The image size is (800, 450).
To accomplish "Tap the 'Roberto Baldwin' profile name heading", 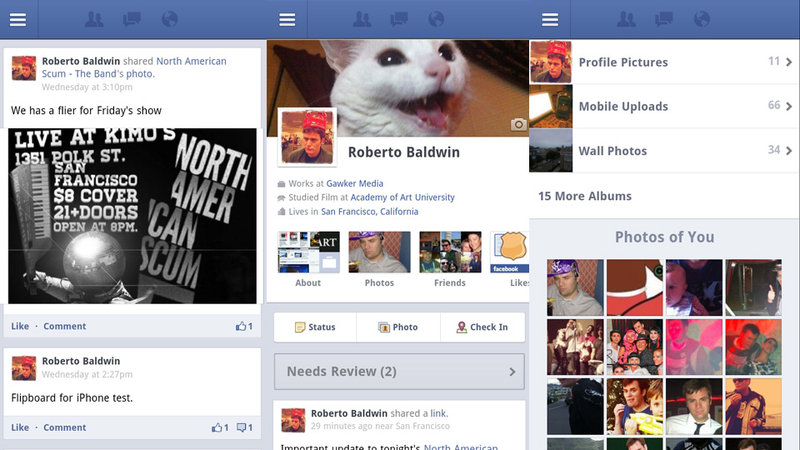I will point(404,152).
